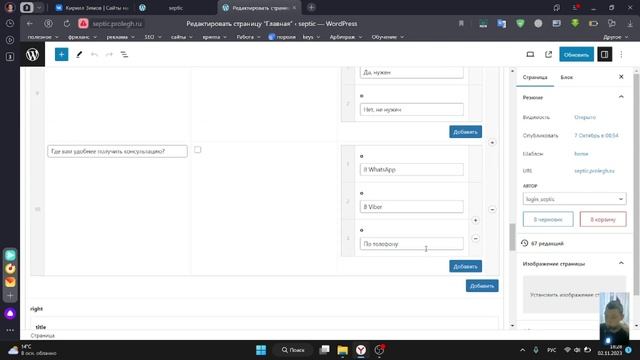The image size is (640, 360).
Task: Click the consultation question text field
Action: 117,151
